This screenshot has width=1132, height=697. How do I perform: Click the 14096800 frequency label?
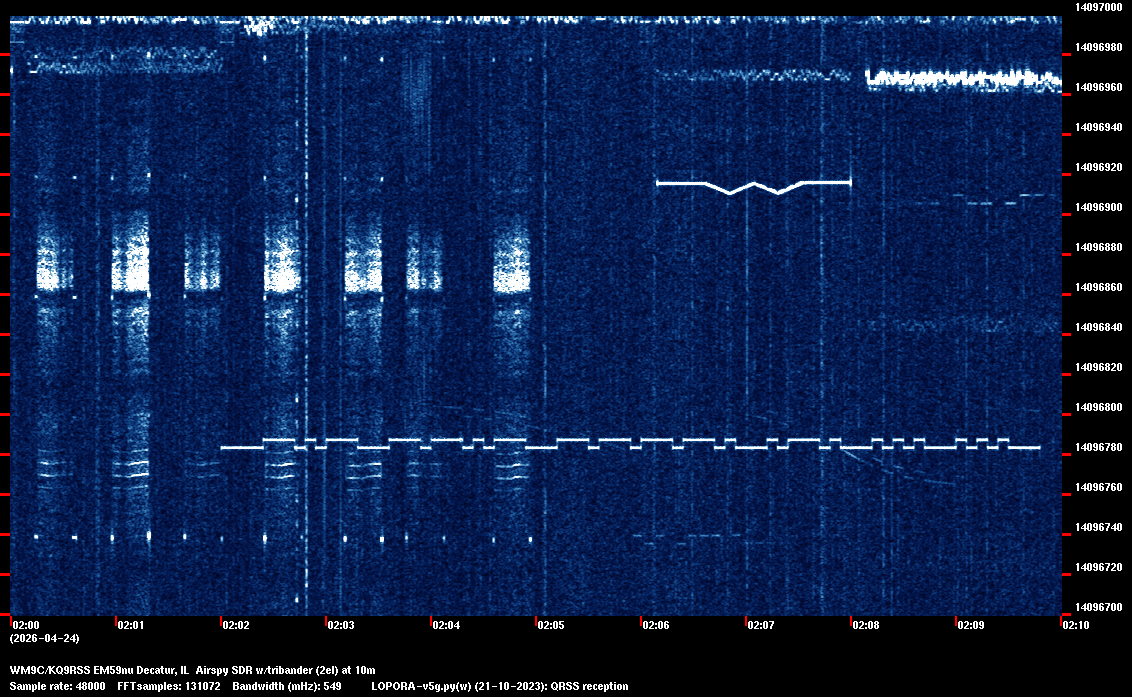coord(1098,407)
